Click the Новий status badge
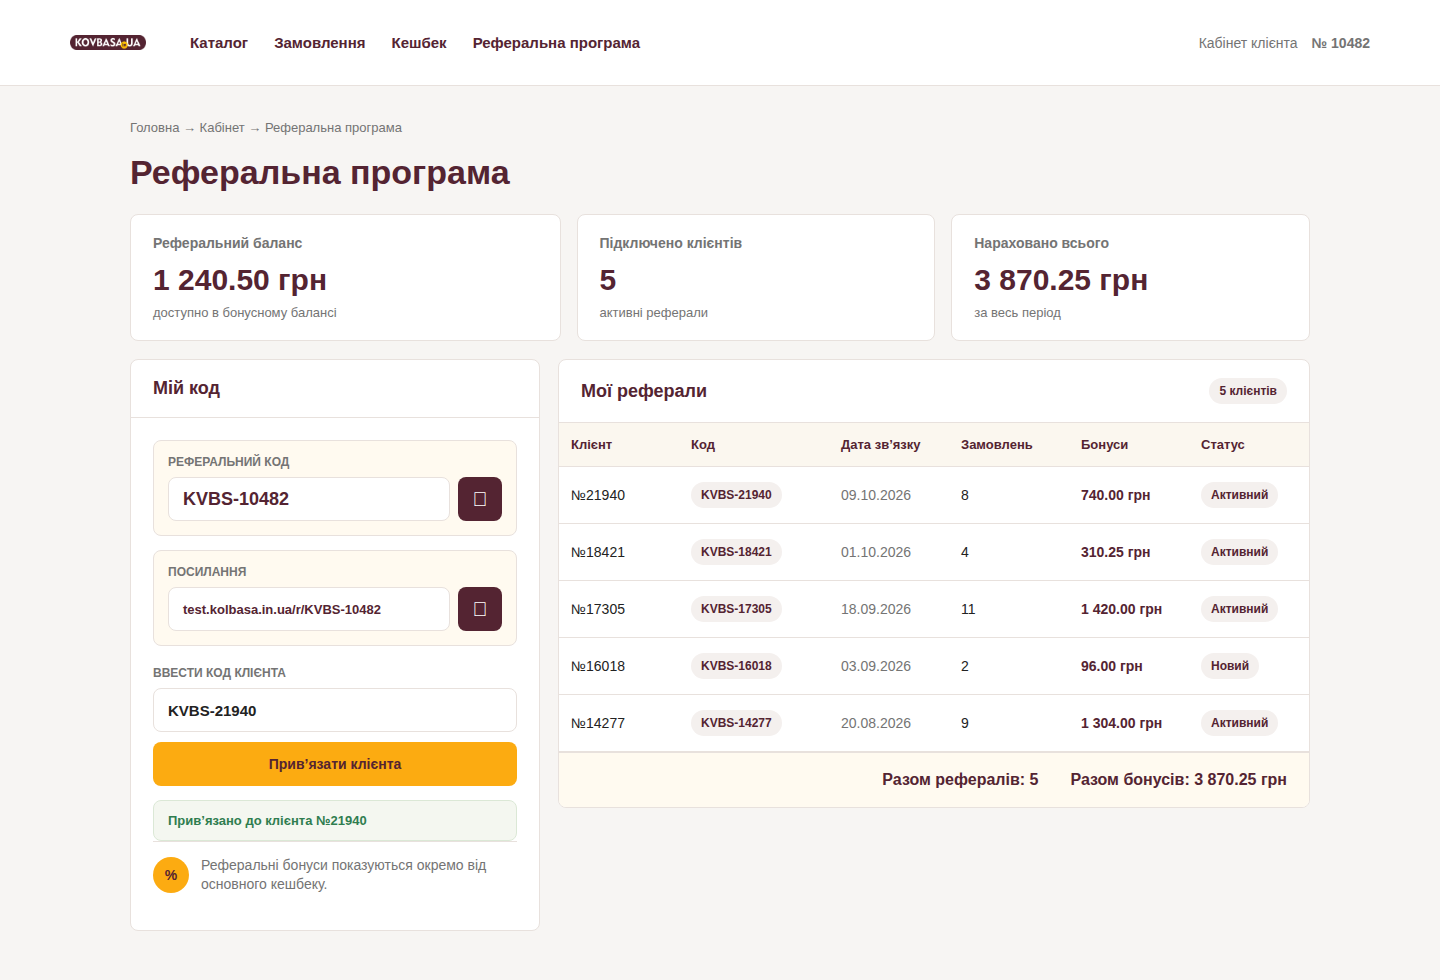The height and width of the screenshot is (980, 1440). (1230, 666)
